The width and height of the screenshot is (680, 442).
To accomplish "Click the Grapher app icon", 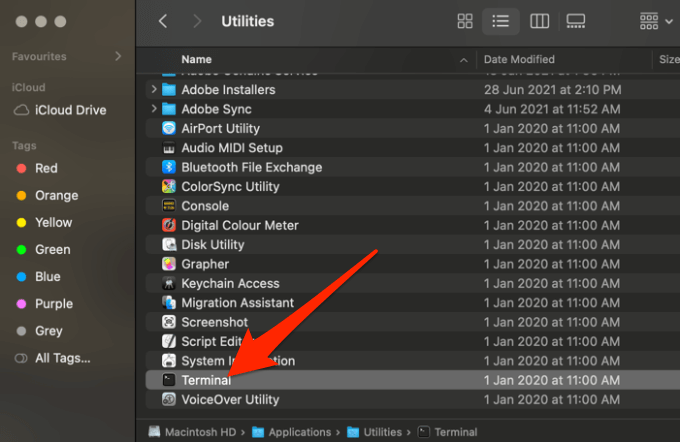I will [169, 264].
